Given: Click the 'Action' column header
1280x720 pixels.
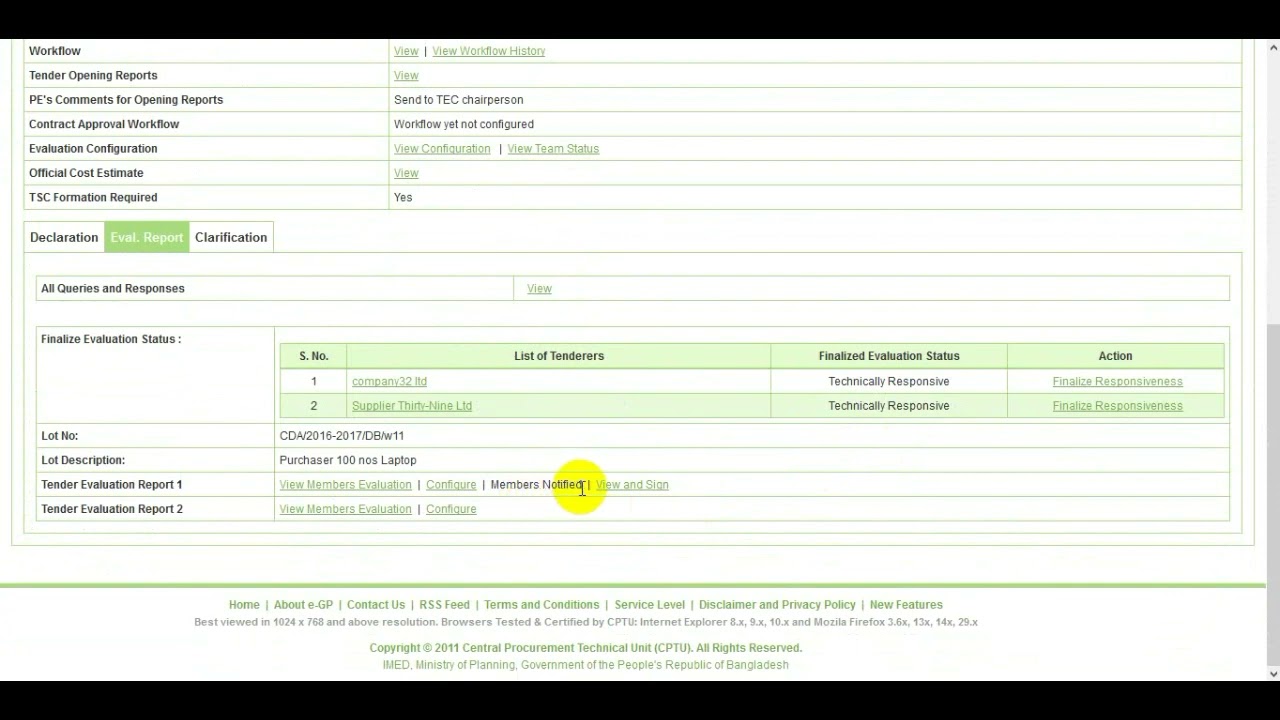Looking at the screenshot, I should (x=1115, y=356).
